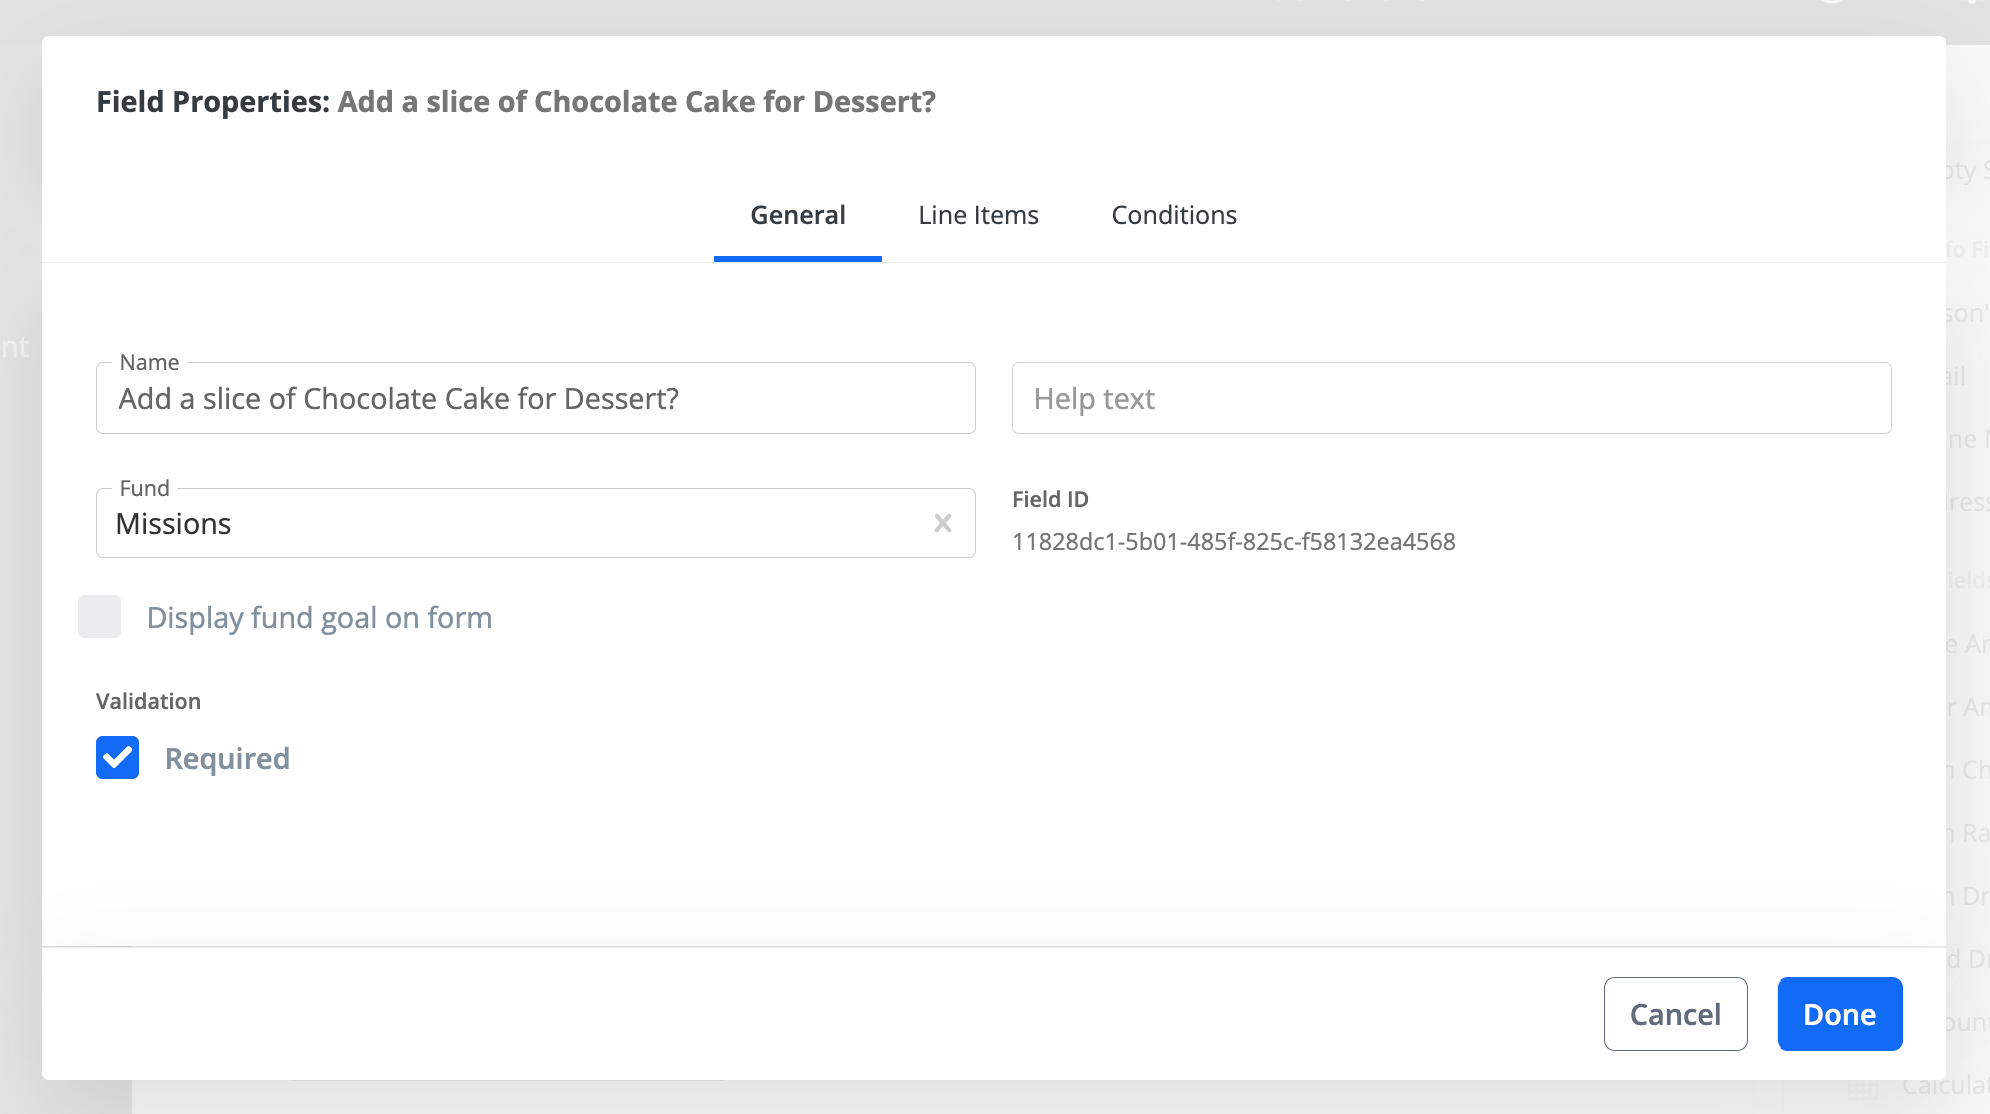
Task: Click the Name floating label
Action: [x=149, y=362]
